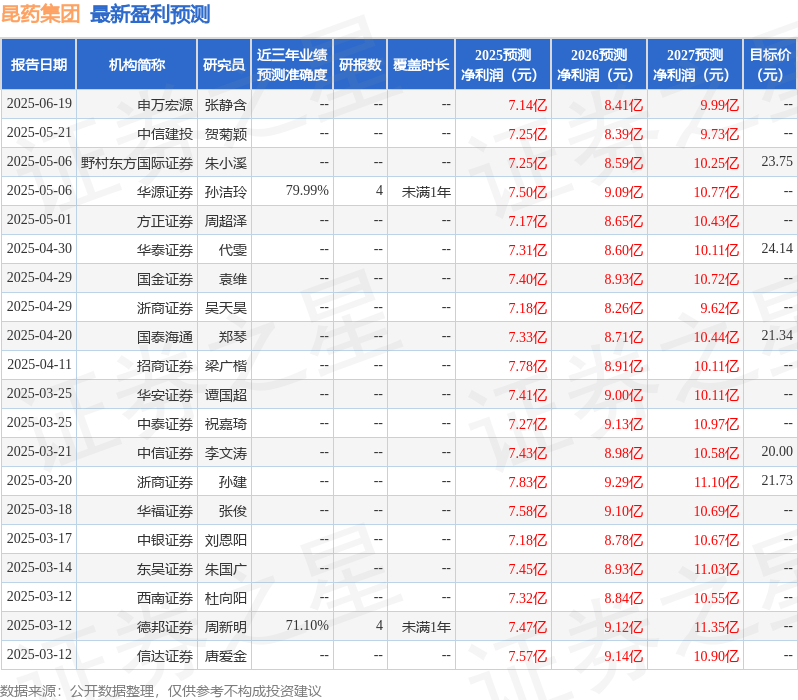The image size is (798, 700).
Task: Click 2027 forecast value 9.62亿
Action: click(719, 308)
